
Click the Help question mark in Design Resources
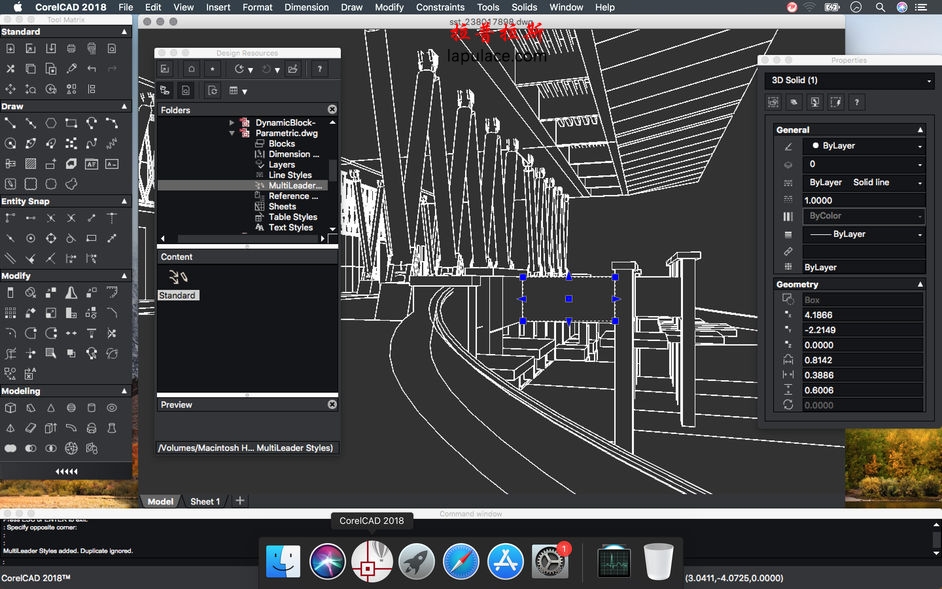pyautogui.click(x=320, y=69)
